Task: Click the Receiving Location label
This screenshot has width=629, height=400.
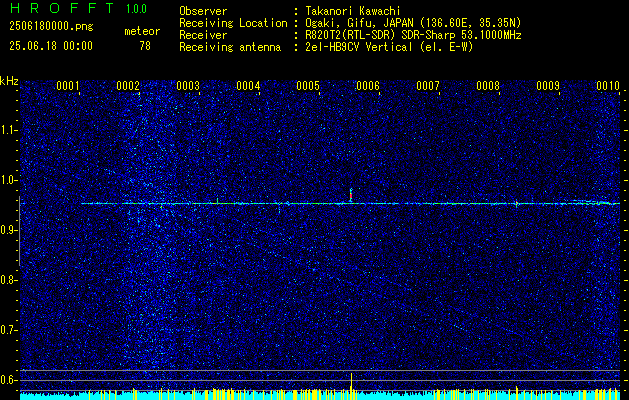Action: coord(233,23)
